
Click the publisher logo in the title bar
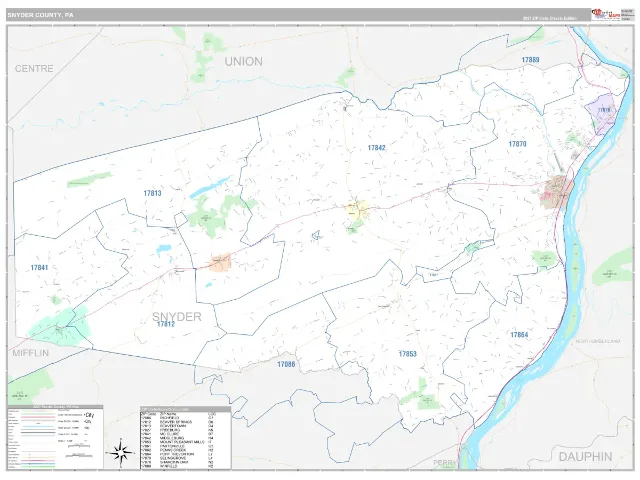[606, 15]
